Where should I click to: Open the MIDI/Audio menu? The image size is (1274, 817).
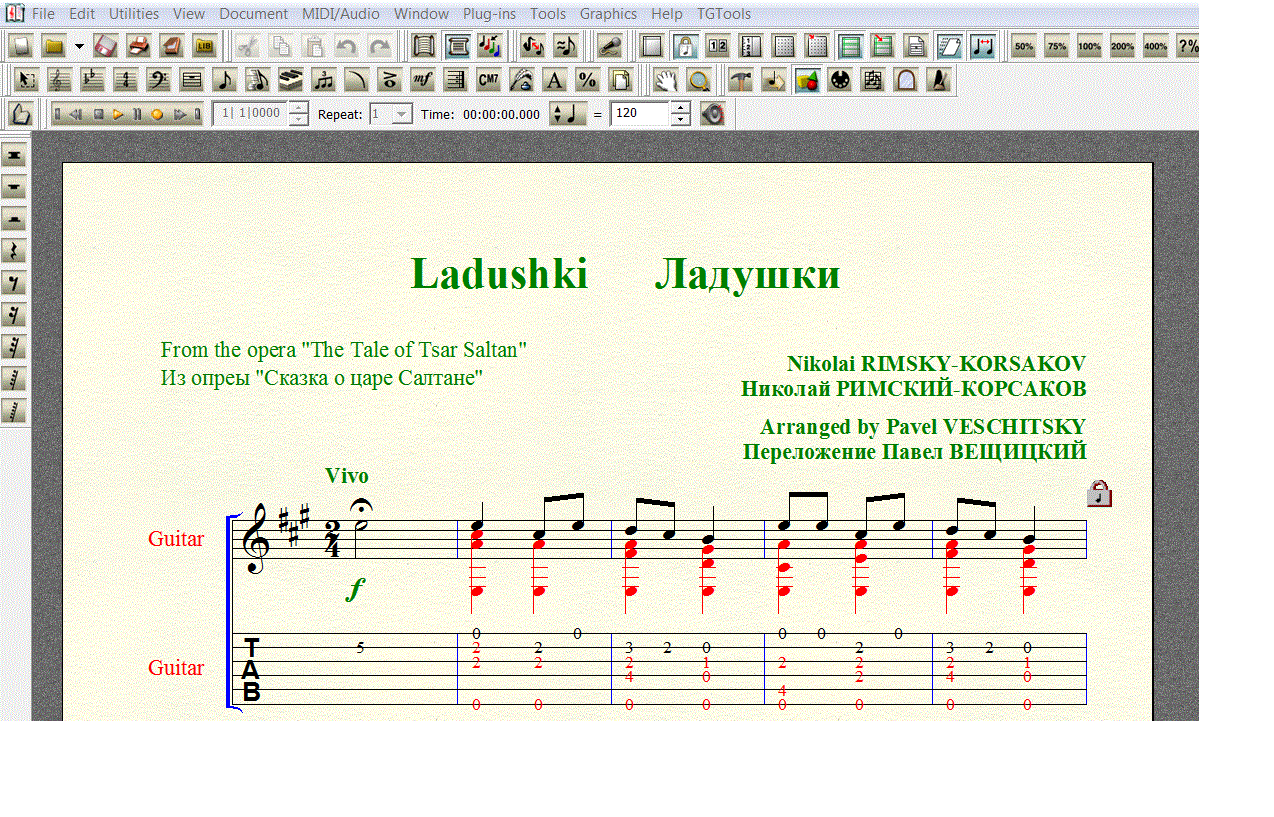pos(341,14)
